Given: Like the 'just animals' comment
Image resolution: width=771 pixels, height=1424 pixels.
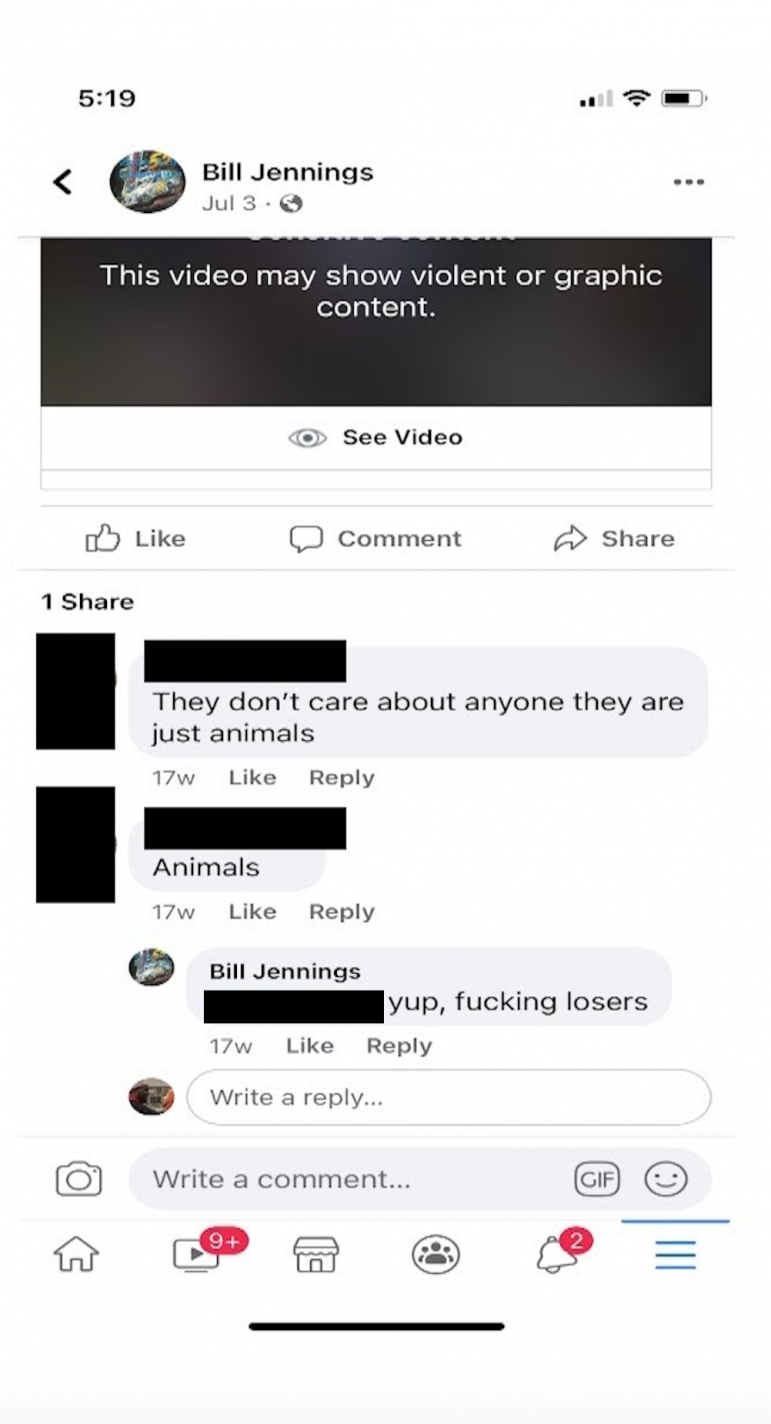Looking at the screenshot, I should pyautogui.click(x=252, y=777).
